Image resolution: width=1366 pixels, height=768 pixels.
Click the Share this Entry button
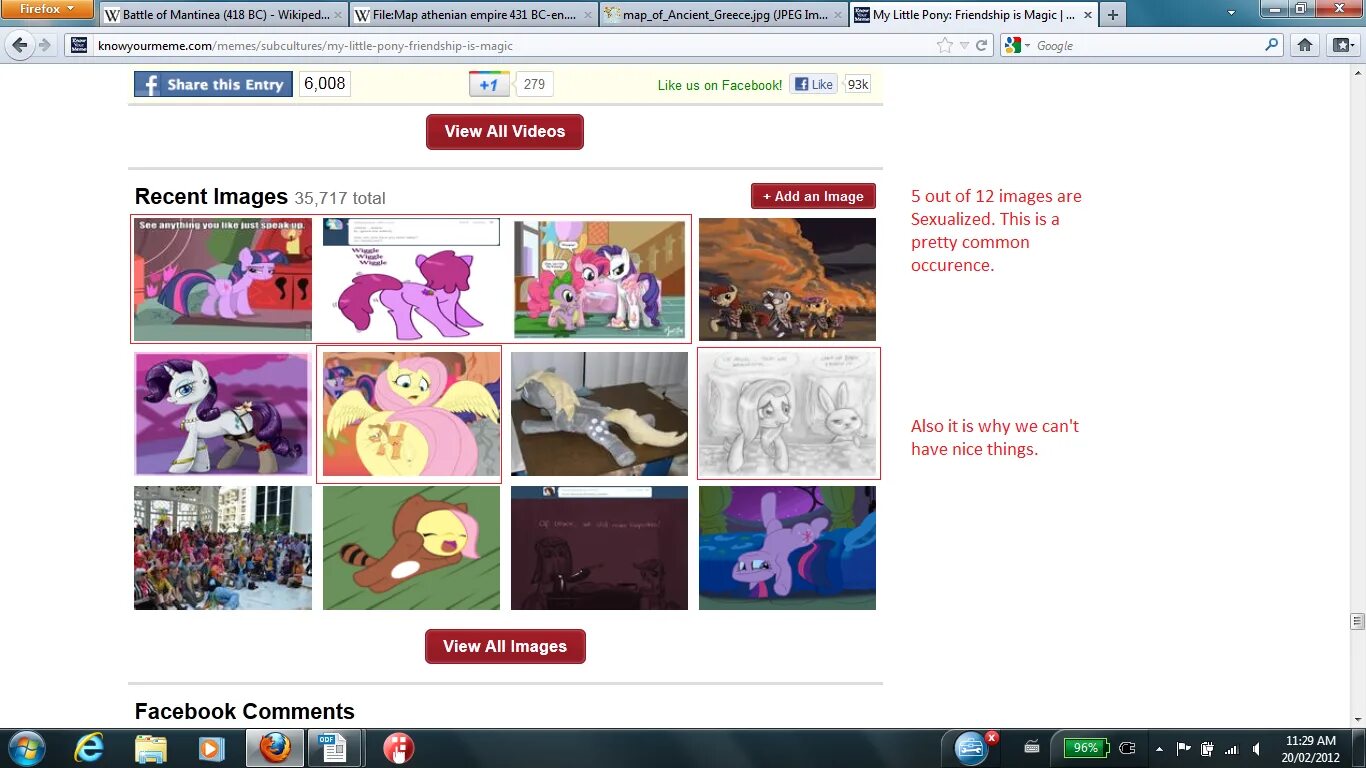pos(213,84)
